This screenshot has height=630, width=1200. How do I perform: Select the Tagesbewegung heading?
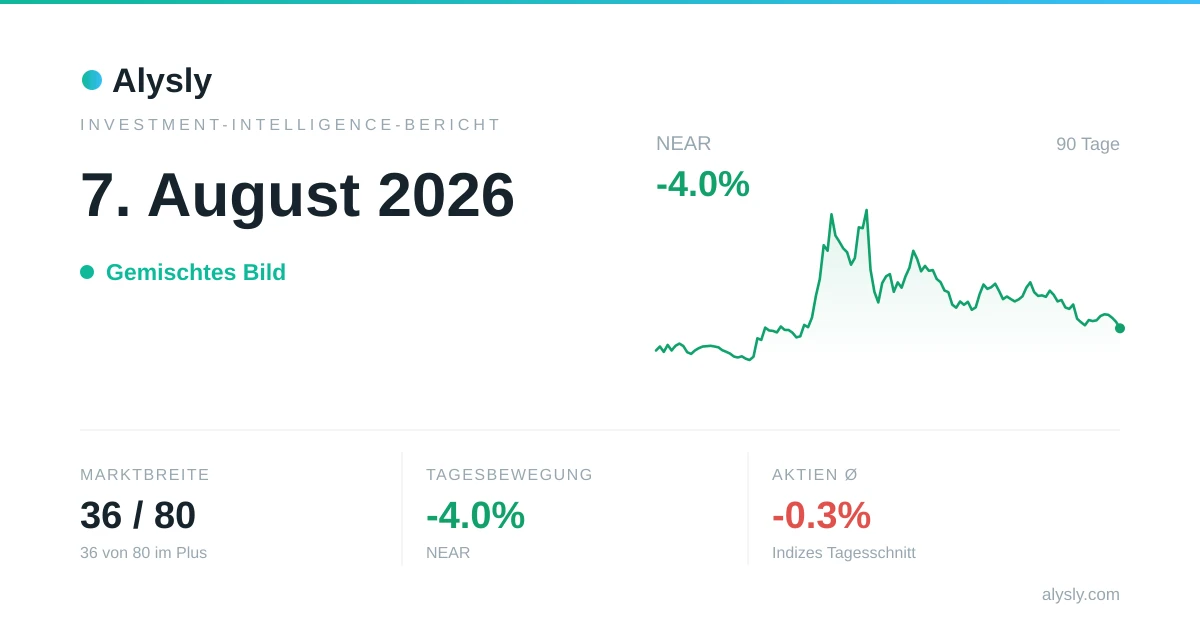(510, 475)
